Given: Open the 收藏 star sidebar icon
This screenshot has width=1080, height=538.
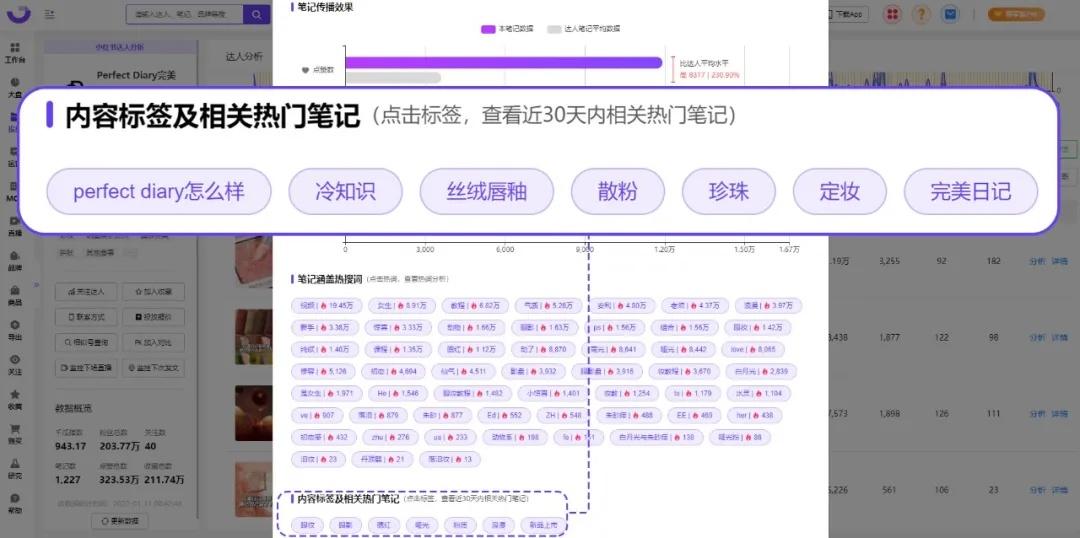Looking at the screenshot, I should click(14, 399).
